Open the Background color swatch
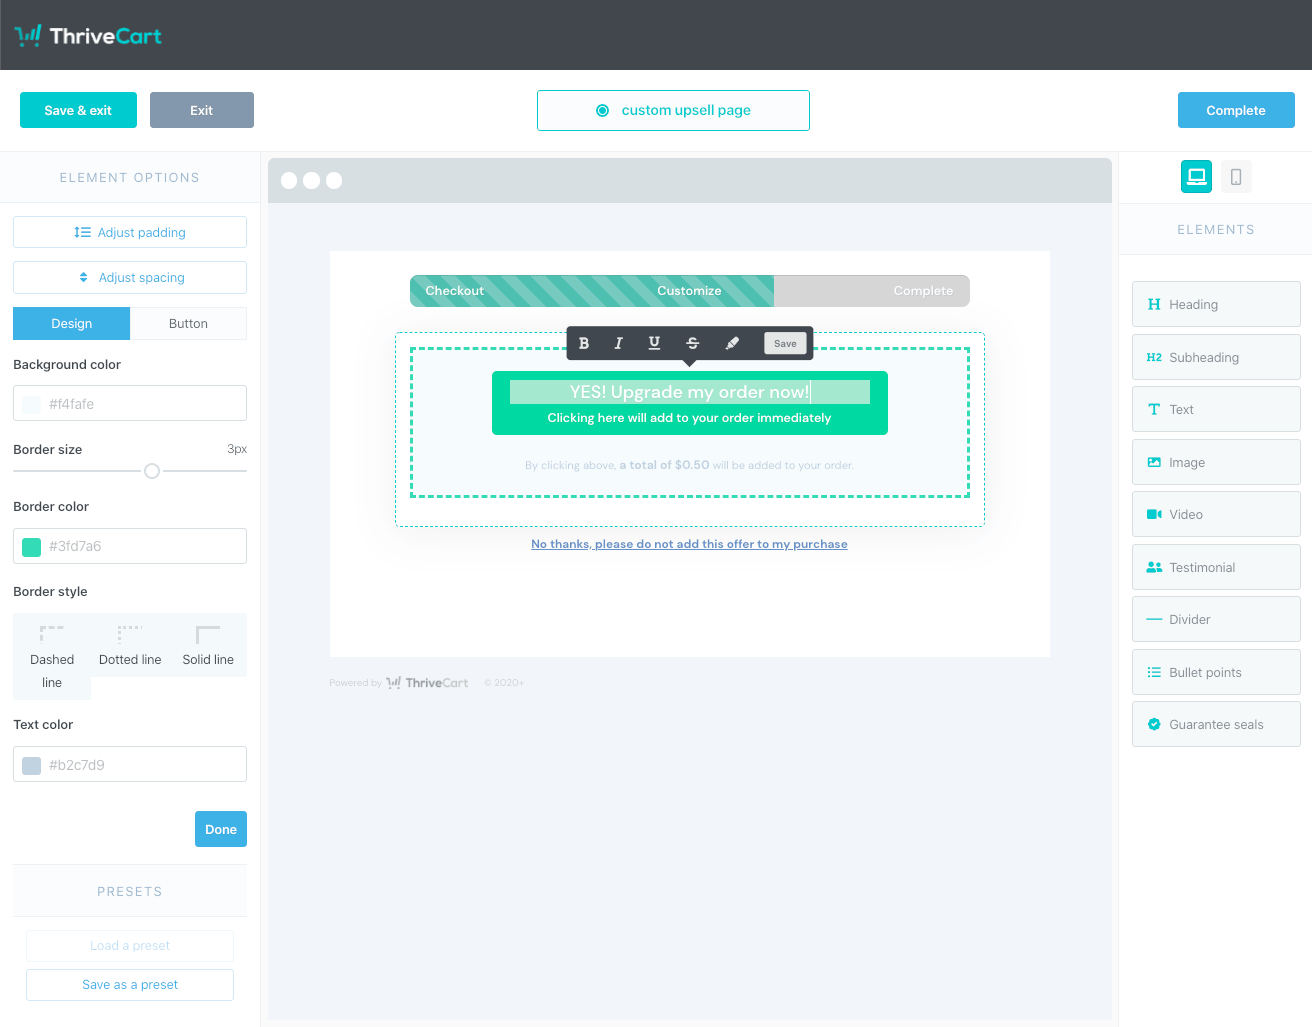Viewport: 1312px width, 1027px height. tap(32, 404)
